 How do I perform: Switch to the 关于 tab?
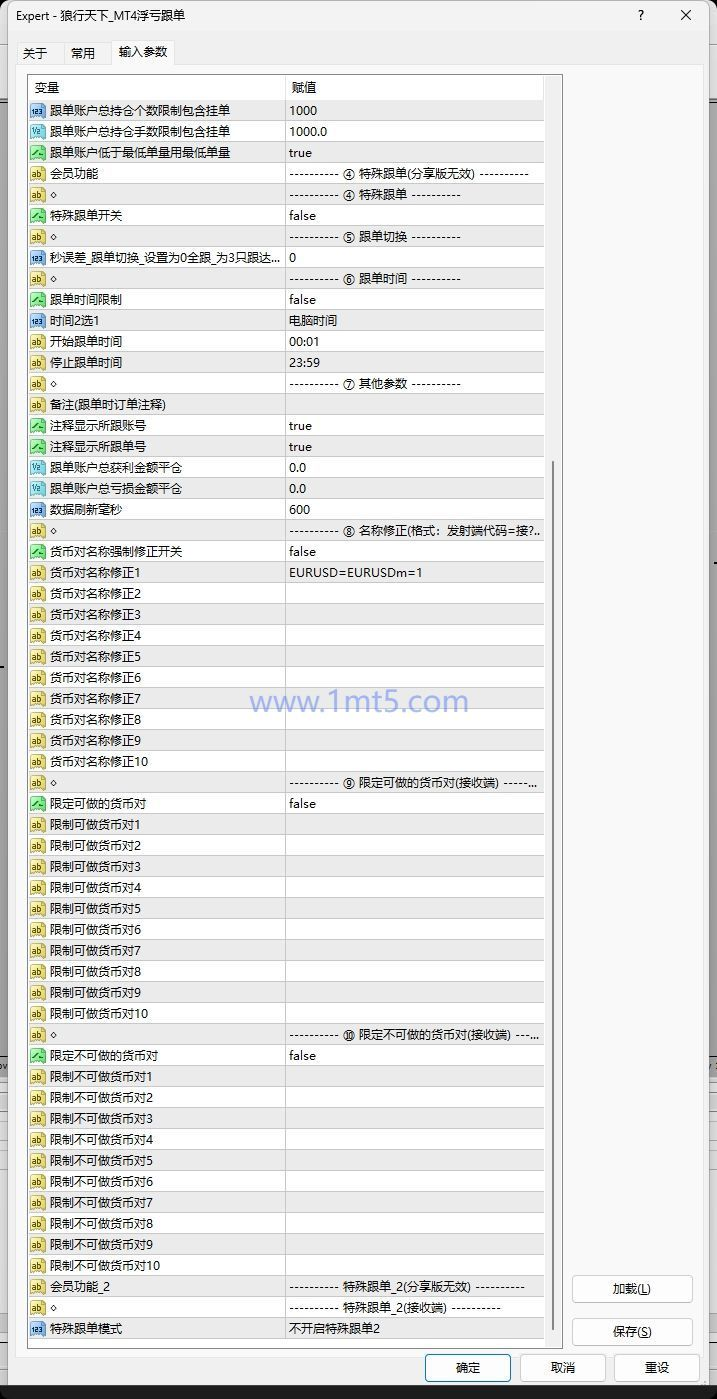click(x=35, y=53)
